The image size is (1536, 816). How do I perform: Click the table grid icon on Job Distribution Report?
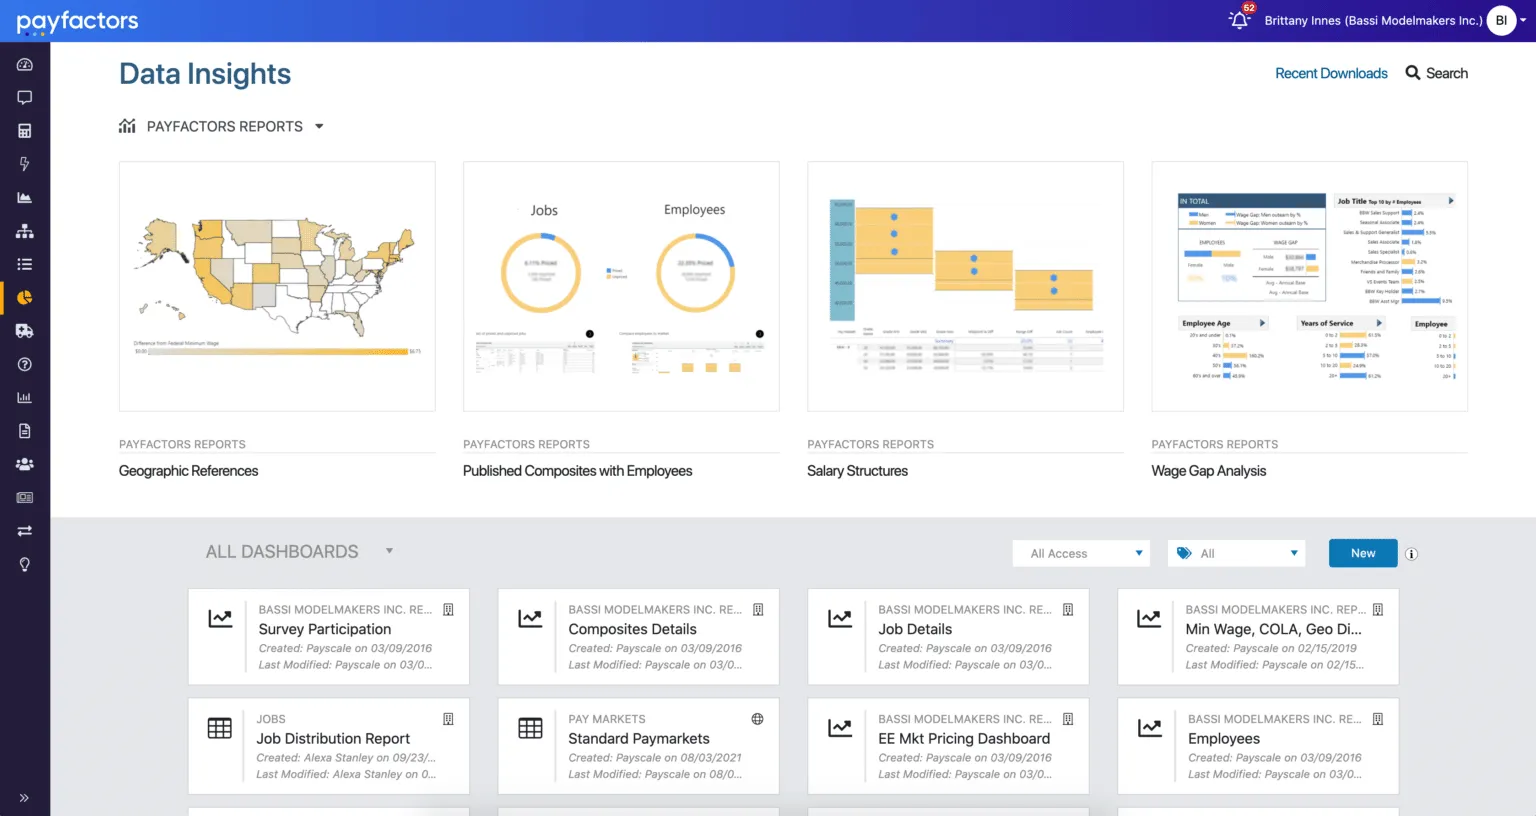pyautogui.click(x=220, y=728)
